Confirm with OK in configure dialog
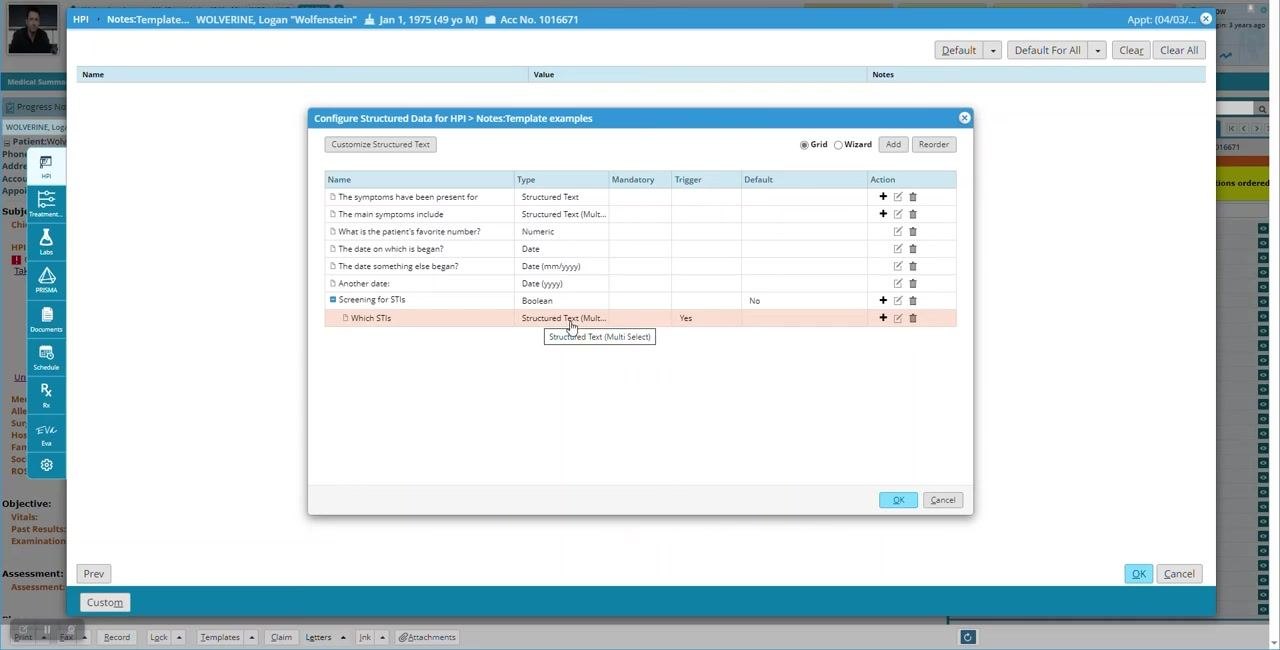This screenshot has height=650, width=1280. (898, 500)
